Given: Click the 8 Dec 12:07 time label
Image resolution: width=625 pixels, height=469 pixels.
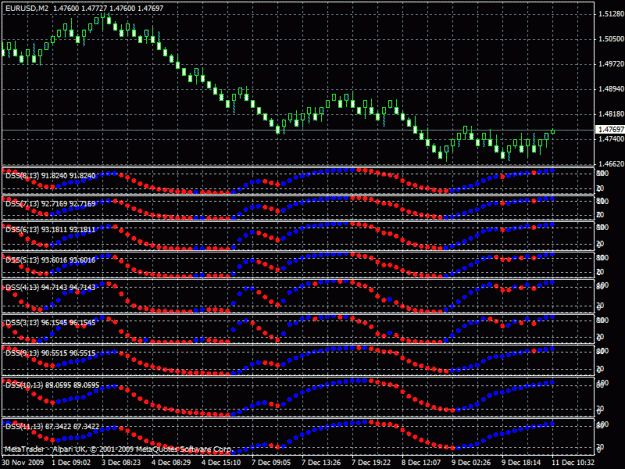Looking at the screenshot, I should 421,463.
